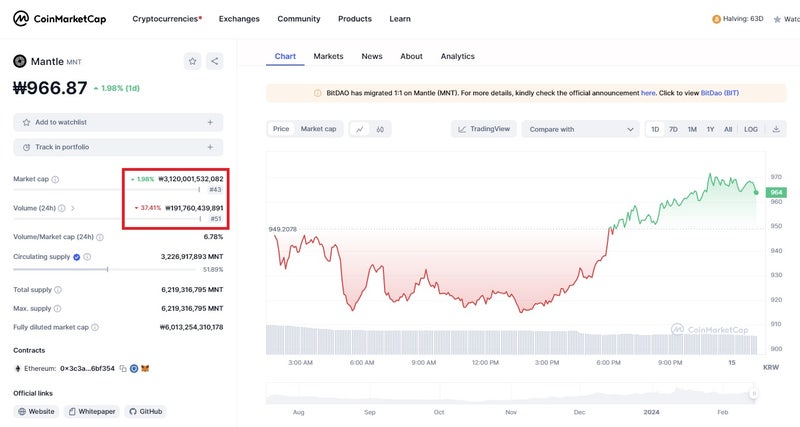800x427 pixels.
Task: Click the Total supply info icon
Action: point(58,290)
